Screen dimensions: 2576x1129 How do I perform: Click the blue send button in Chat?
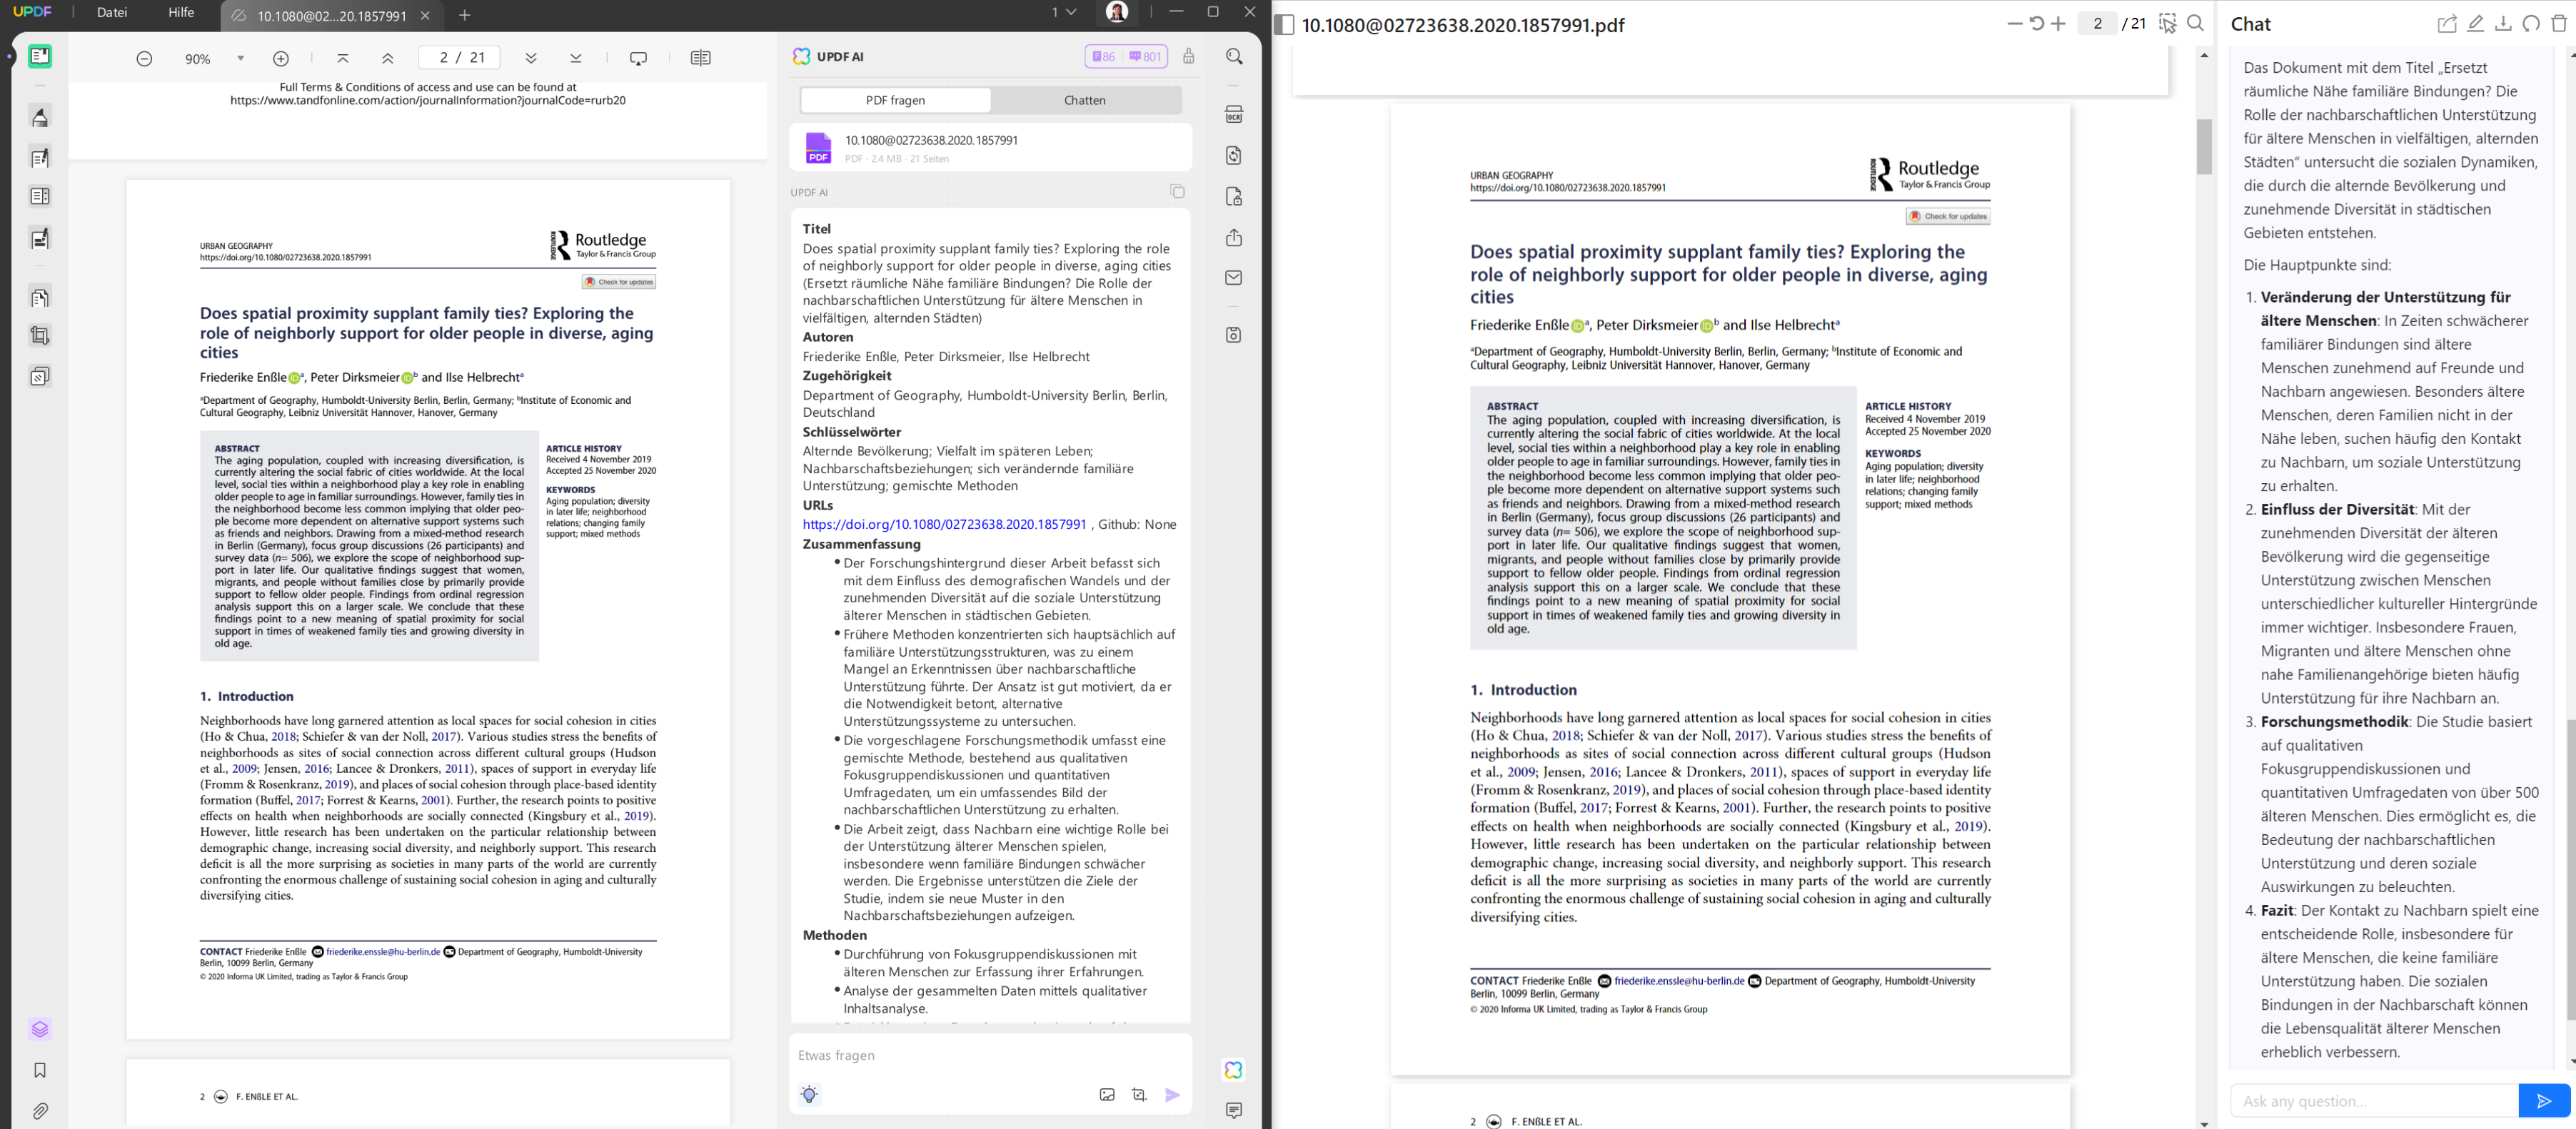[2544, 1101]
